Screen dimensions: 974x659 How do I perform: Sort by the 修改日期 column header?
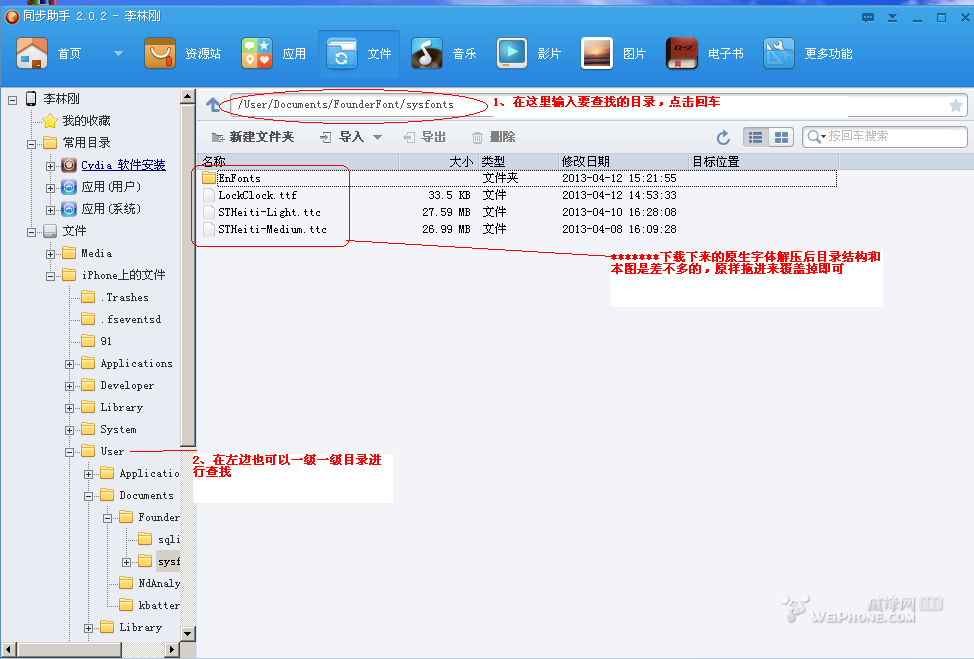point(623,161)
